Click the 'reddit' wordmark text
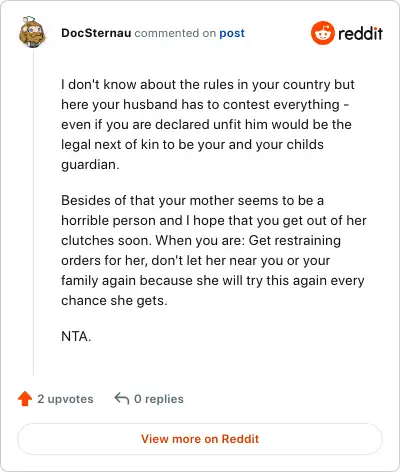The image size is (400, 472). [360, 33]
